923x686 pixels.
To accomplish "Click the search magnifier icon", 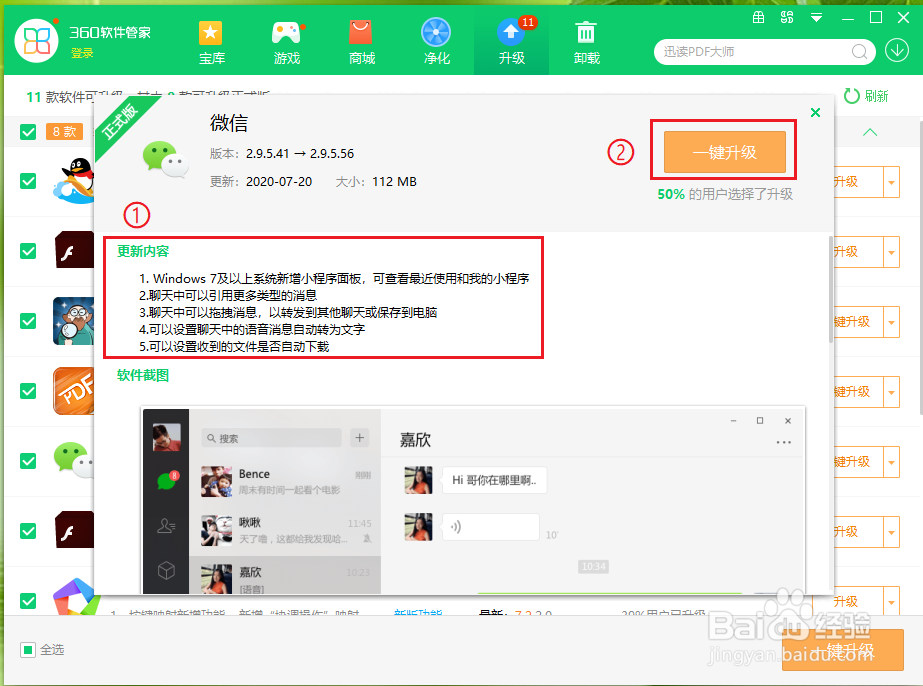I will (x=859, y=52).
